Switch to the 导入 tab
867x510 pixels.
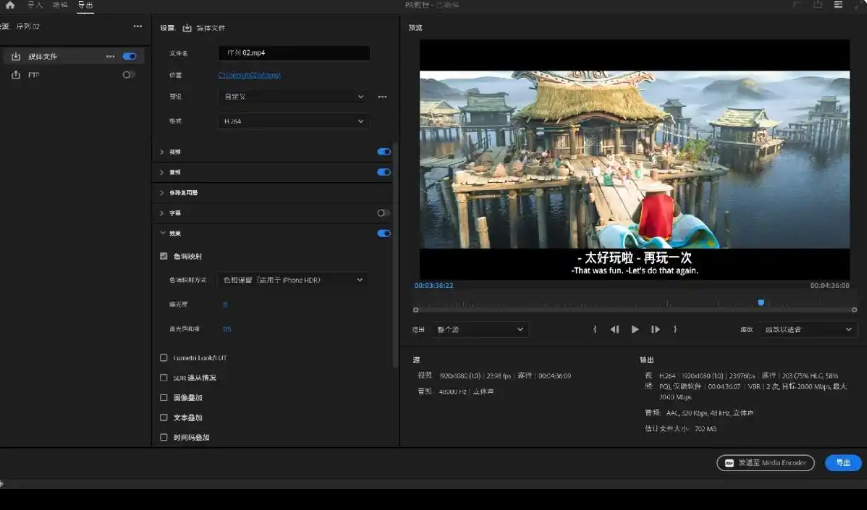click(x=35, y=5)
